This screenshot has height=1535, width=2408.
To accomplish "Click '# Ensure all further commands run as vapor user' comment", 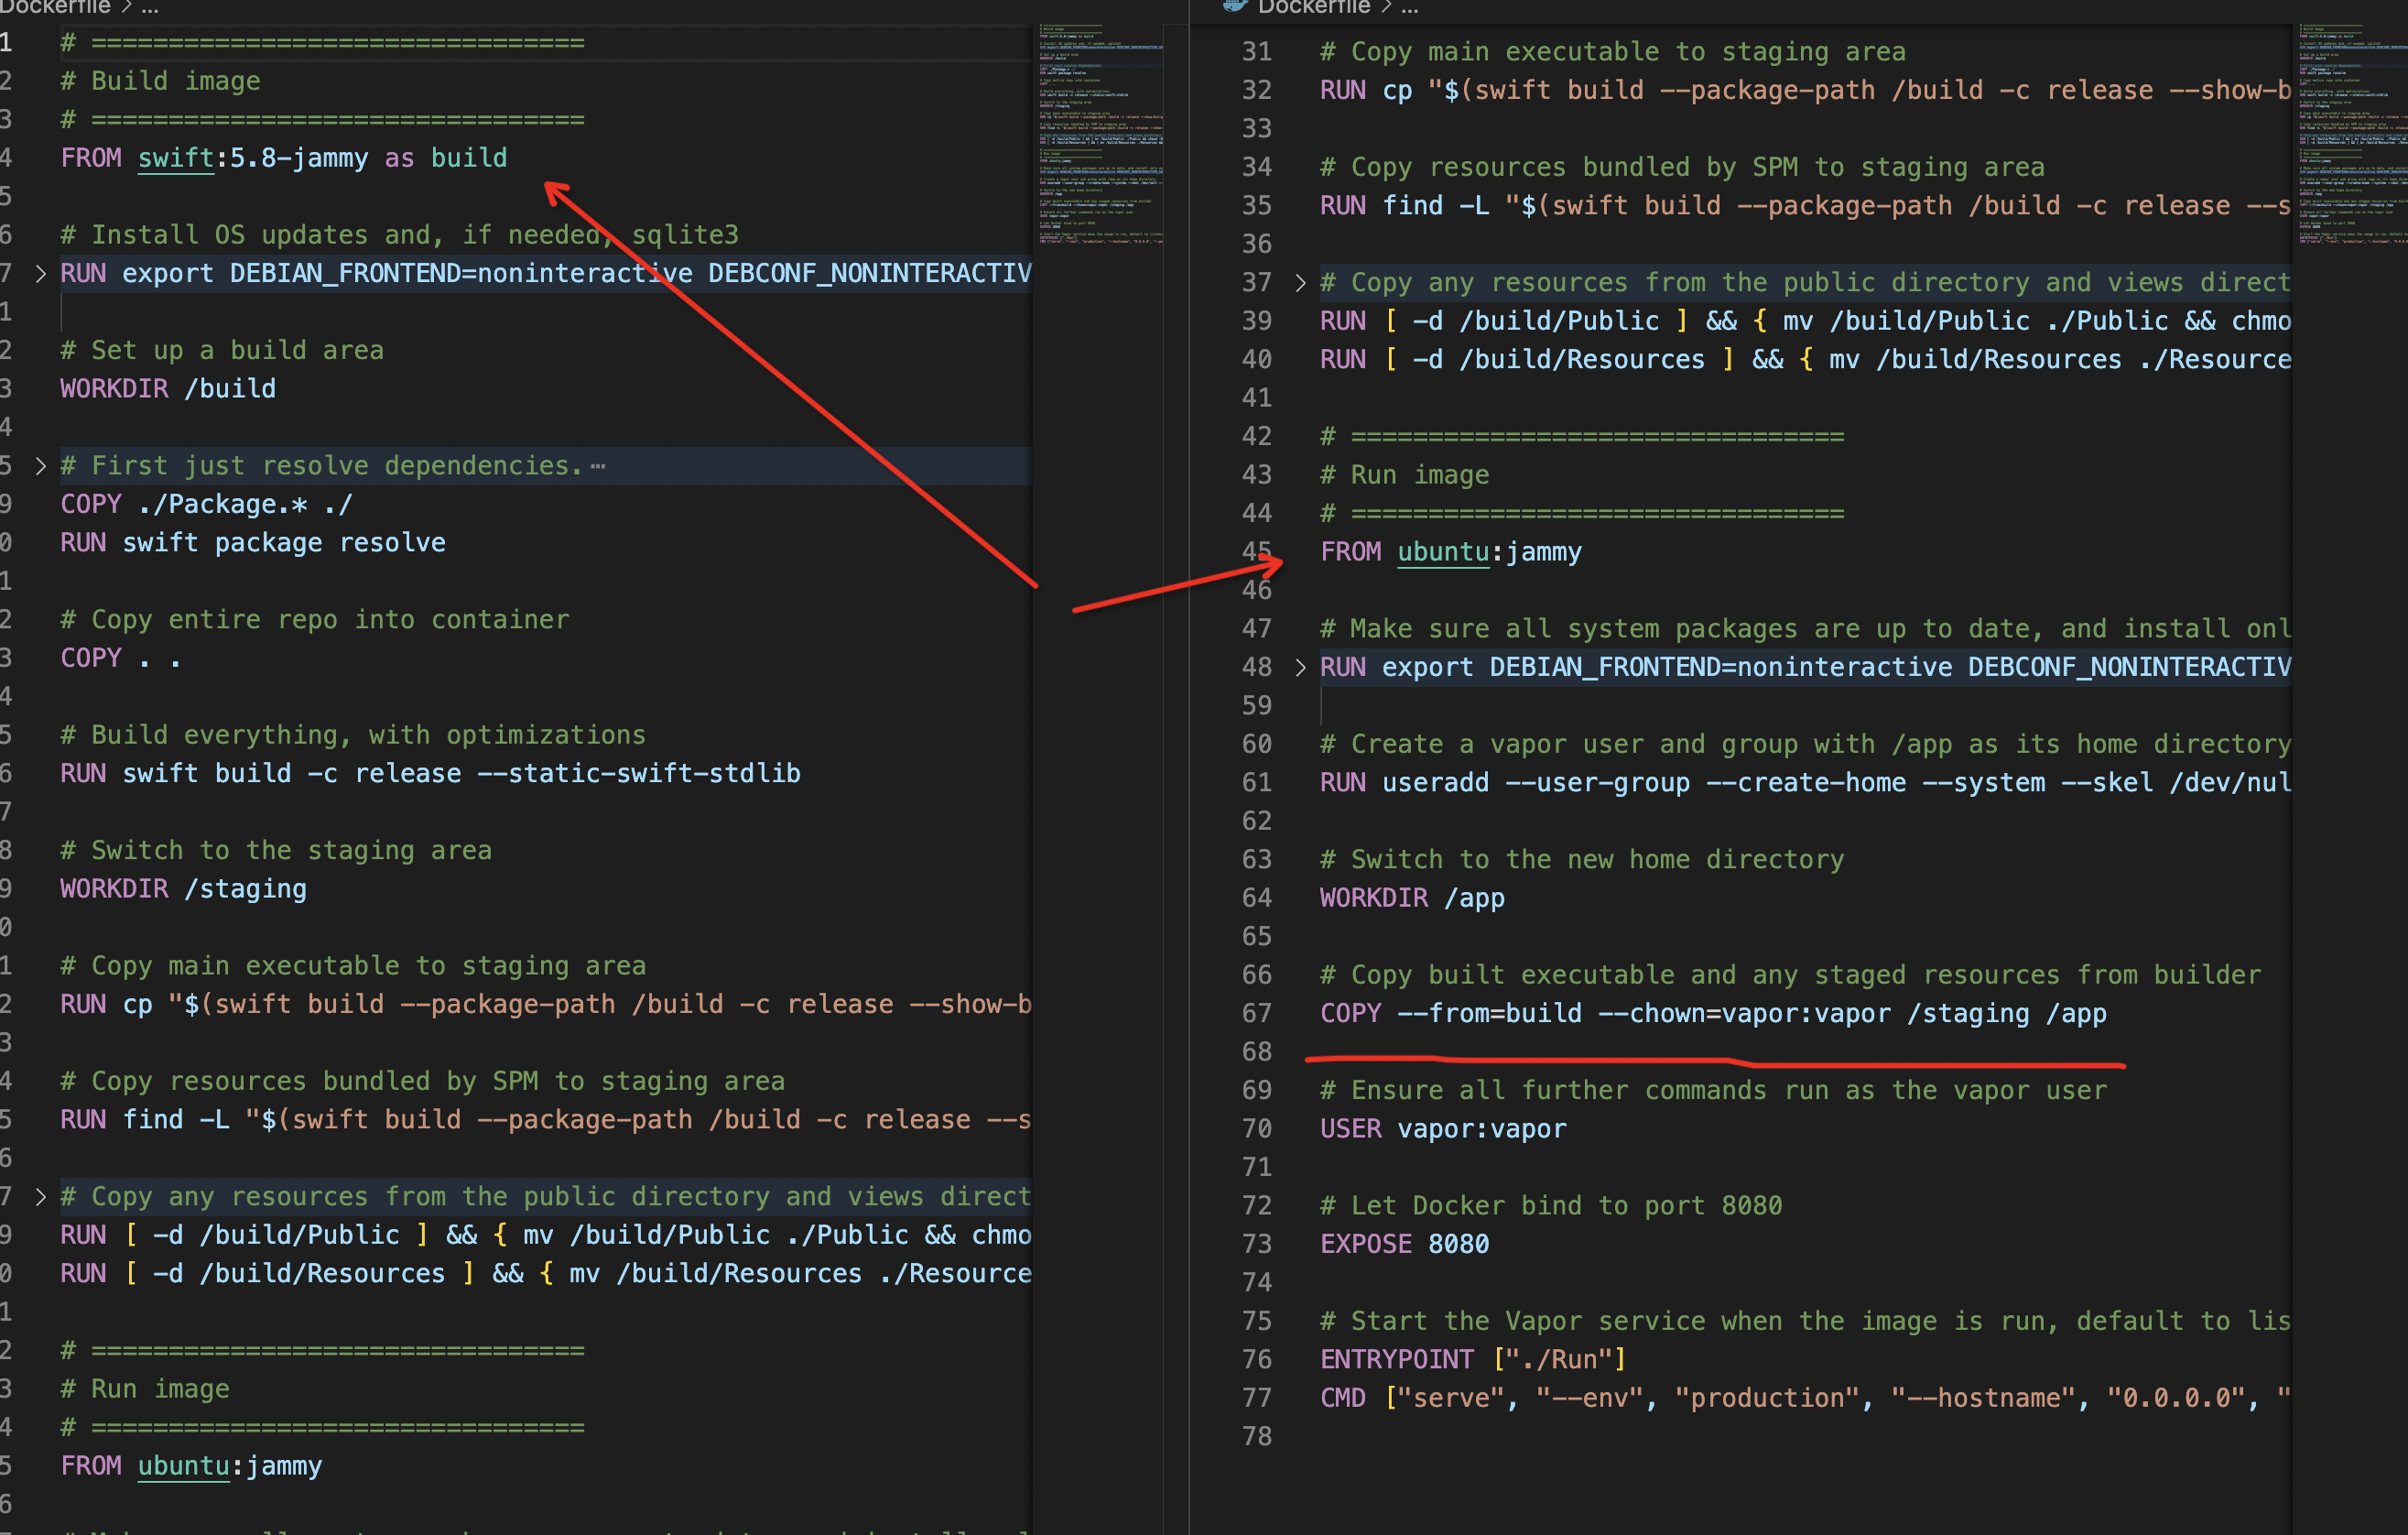I will pos(1713,1091).
